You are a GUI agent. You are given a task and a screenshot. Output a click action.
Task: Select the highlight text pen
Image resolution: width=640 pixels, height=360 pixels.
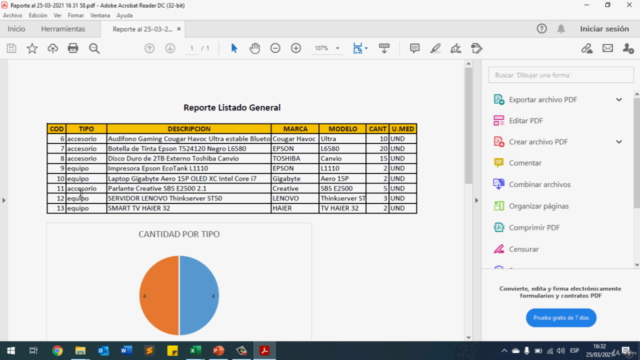click(x=435, y=48)
